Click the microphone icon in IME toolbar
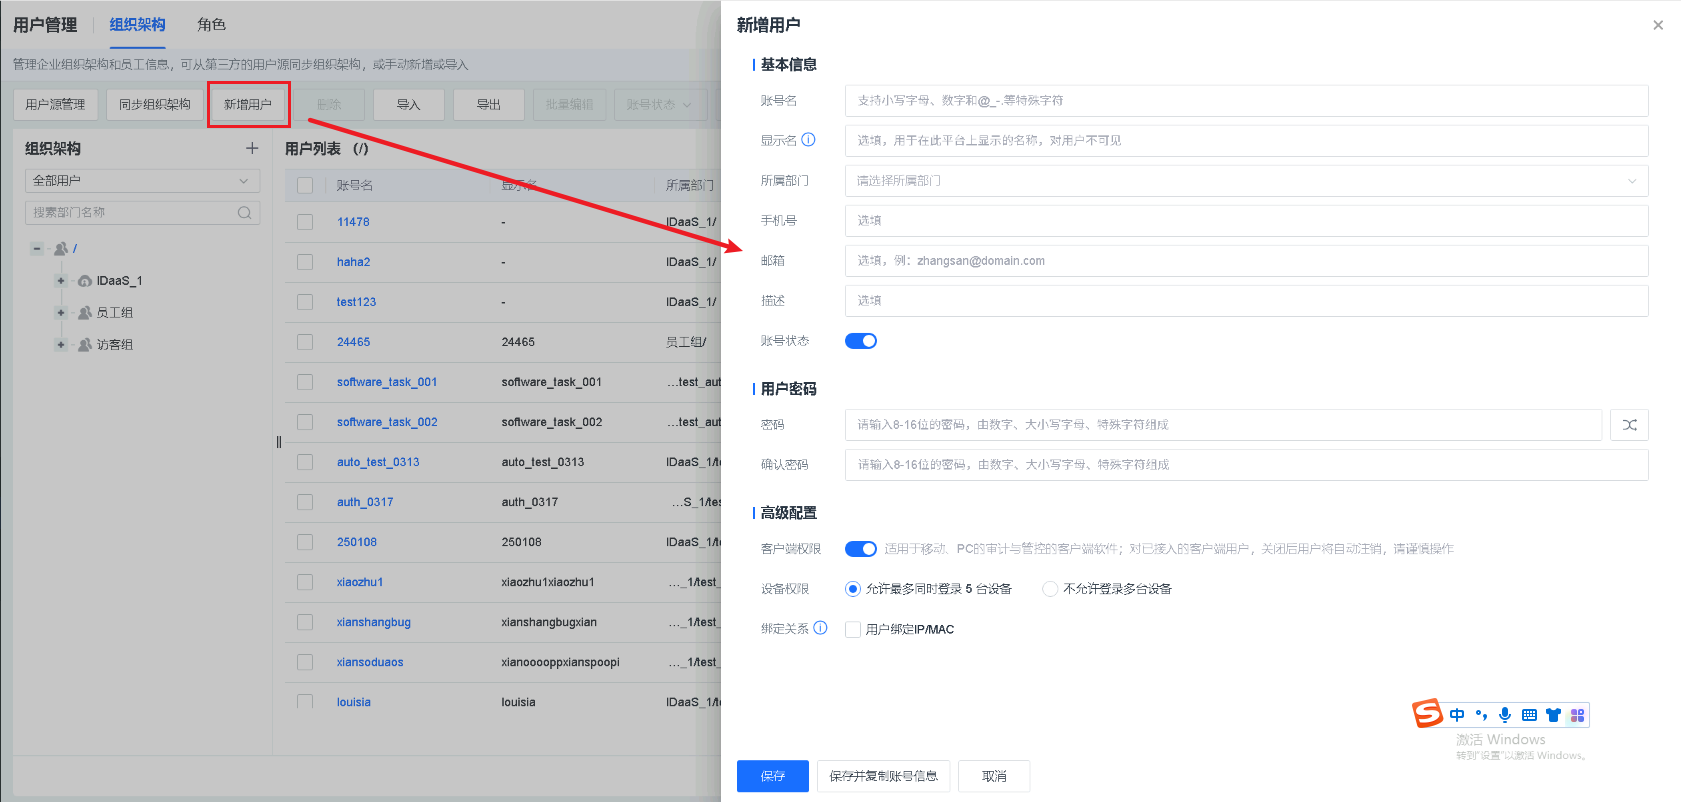The image size is (1681, 802). pyautogui.click(x=1504, y=715)
